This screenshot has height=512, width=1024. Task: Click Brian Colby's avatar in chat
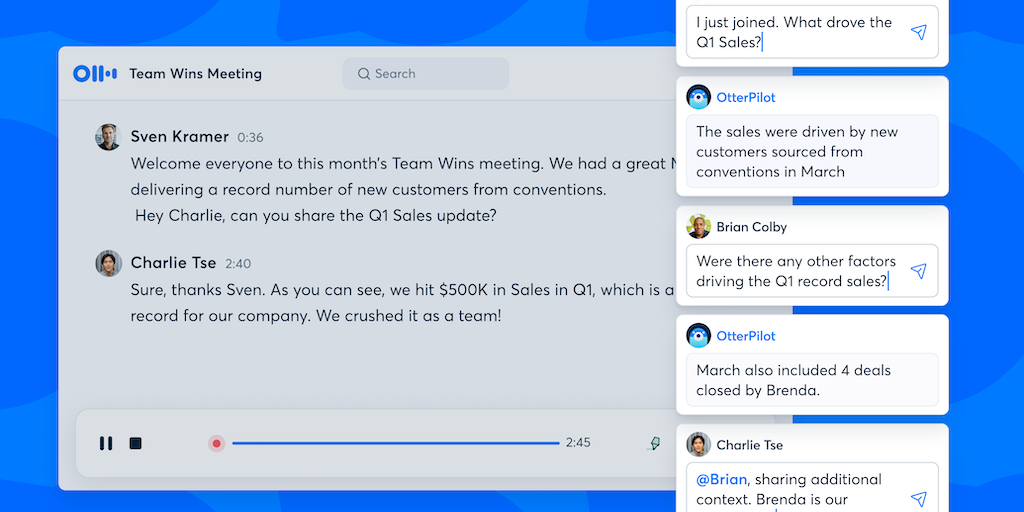(698, 227)
